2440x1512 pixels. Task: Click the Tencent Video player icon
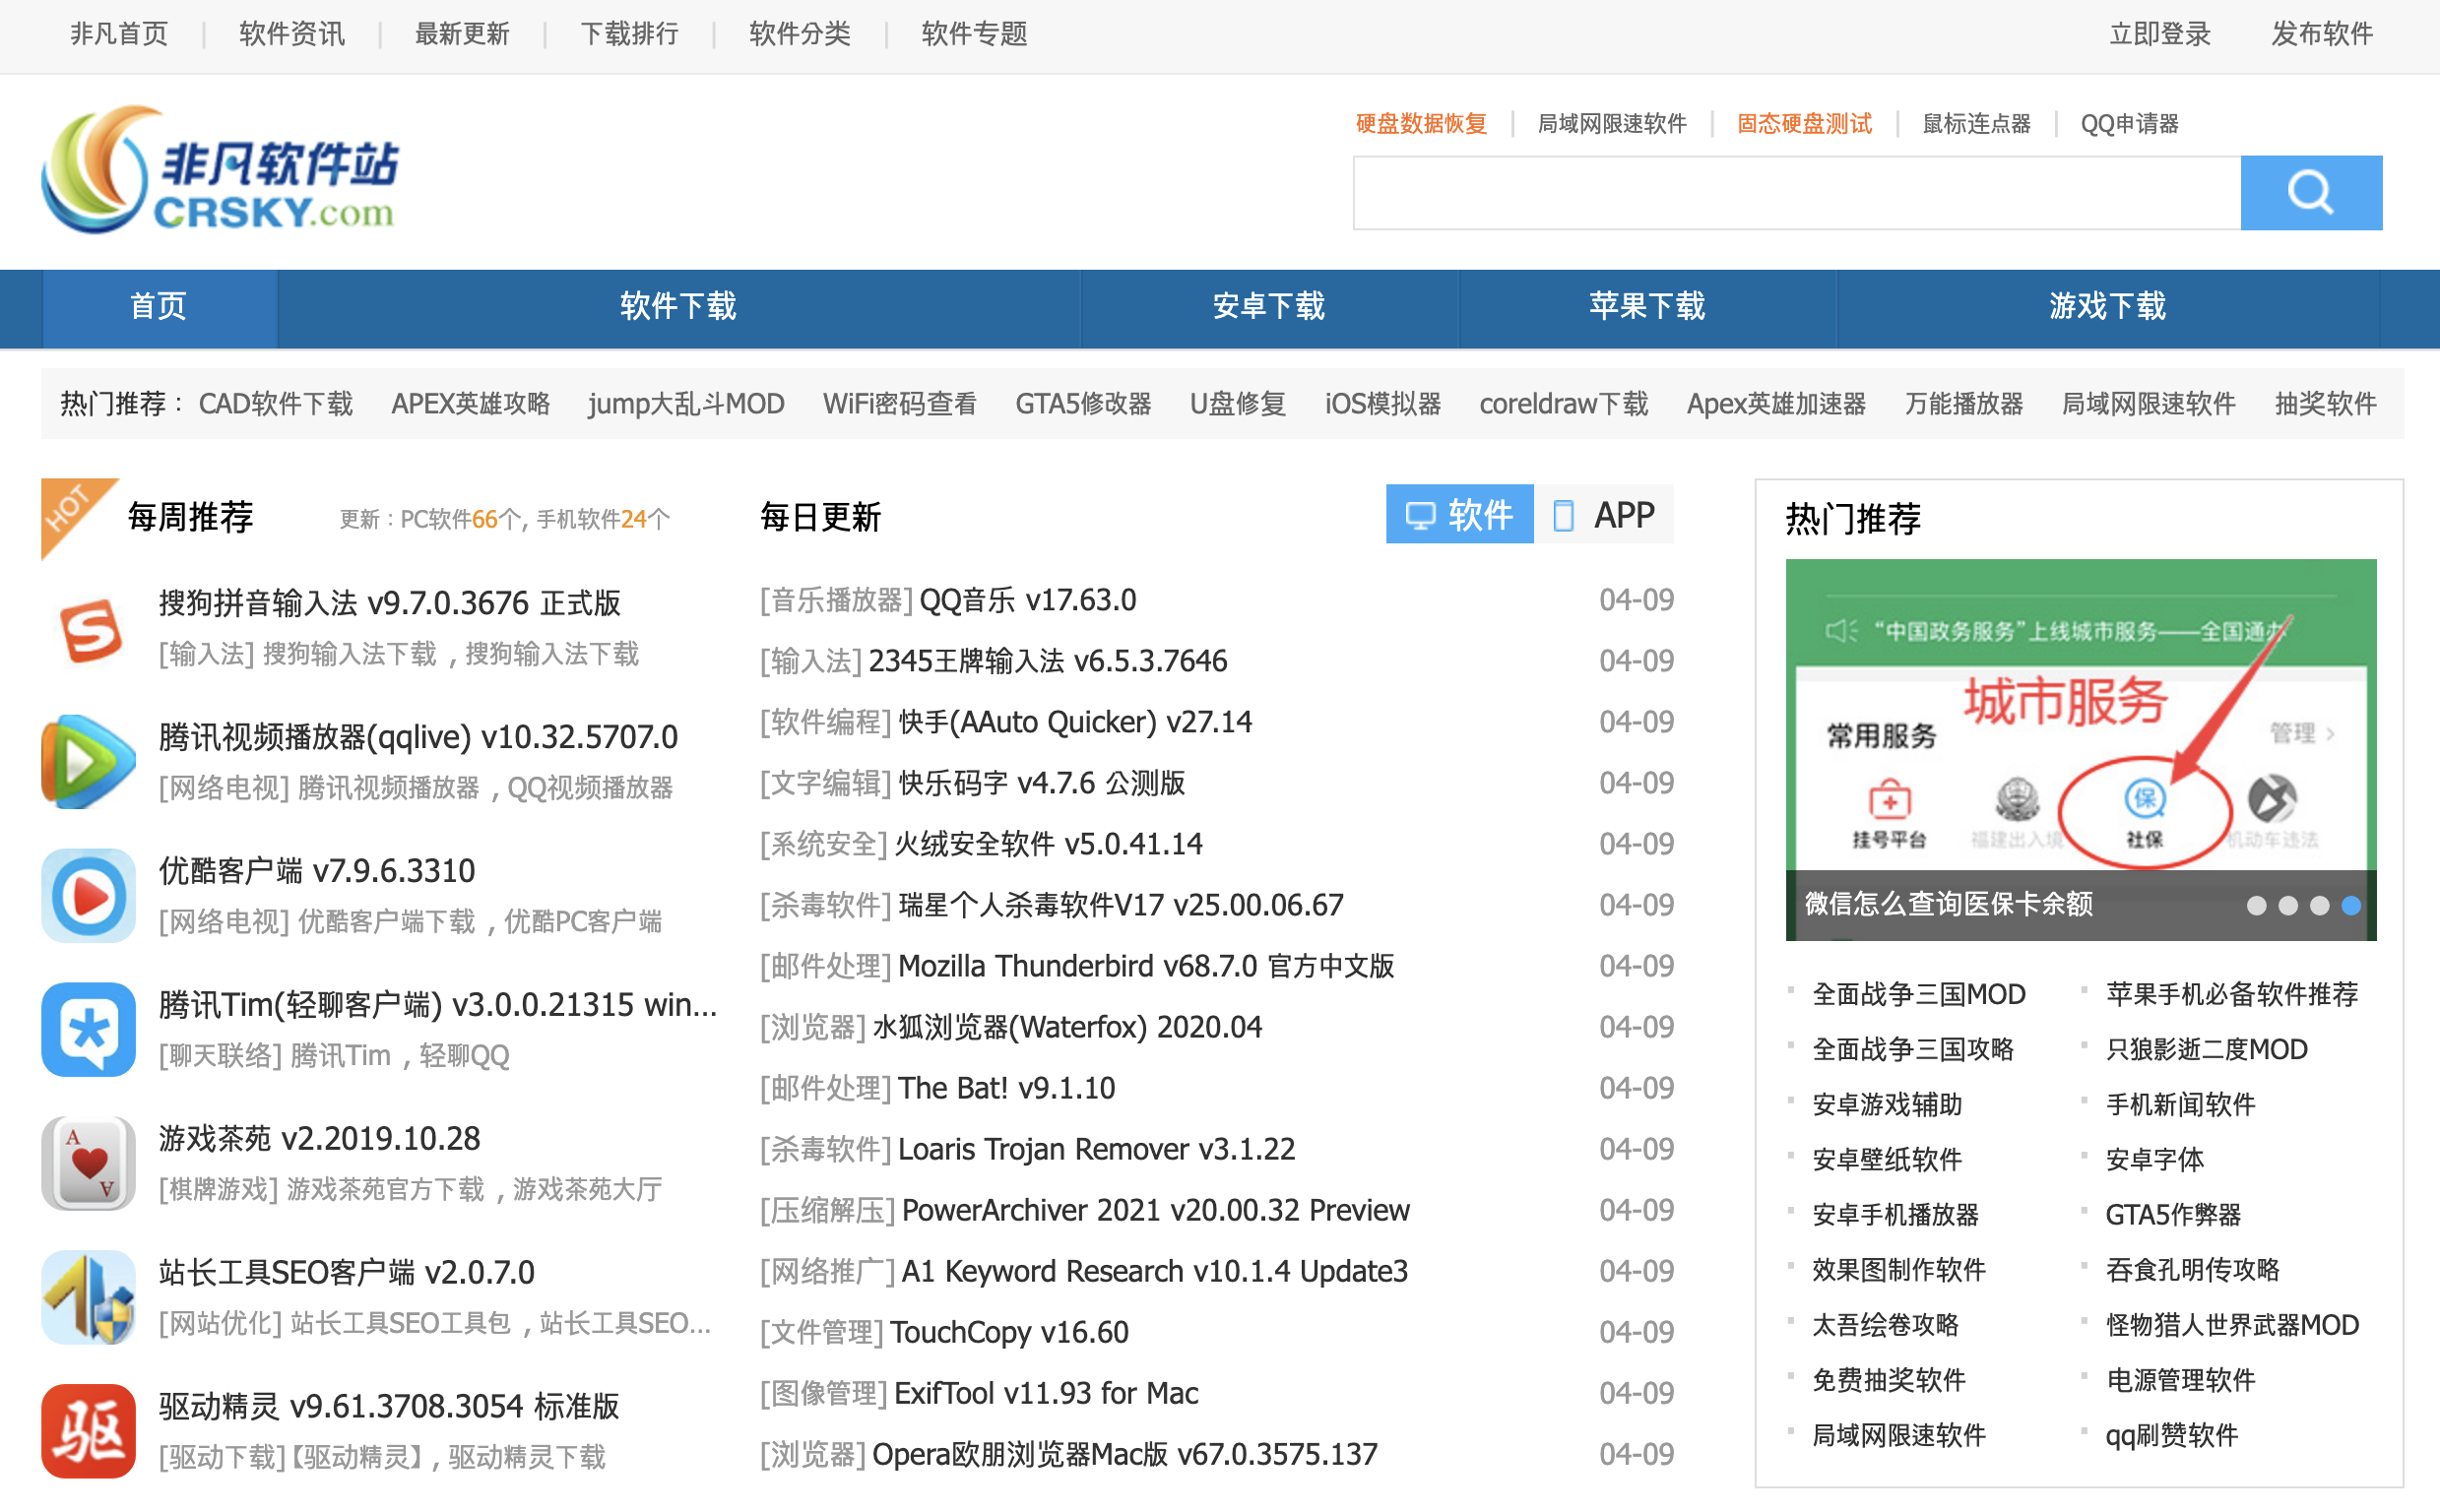point(89,762)
